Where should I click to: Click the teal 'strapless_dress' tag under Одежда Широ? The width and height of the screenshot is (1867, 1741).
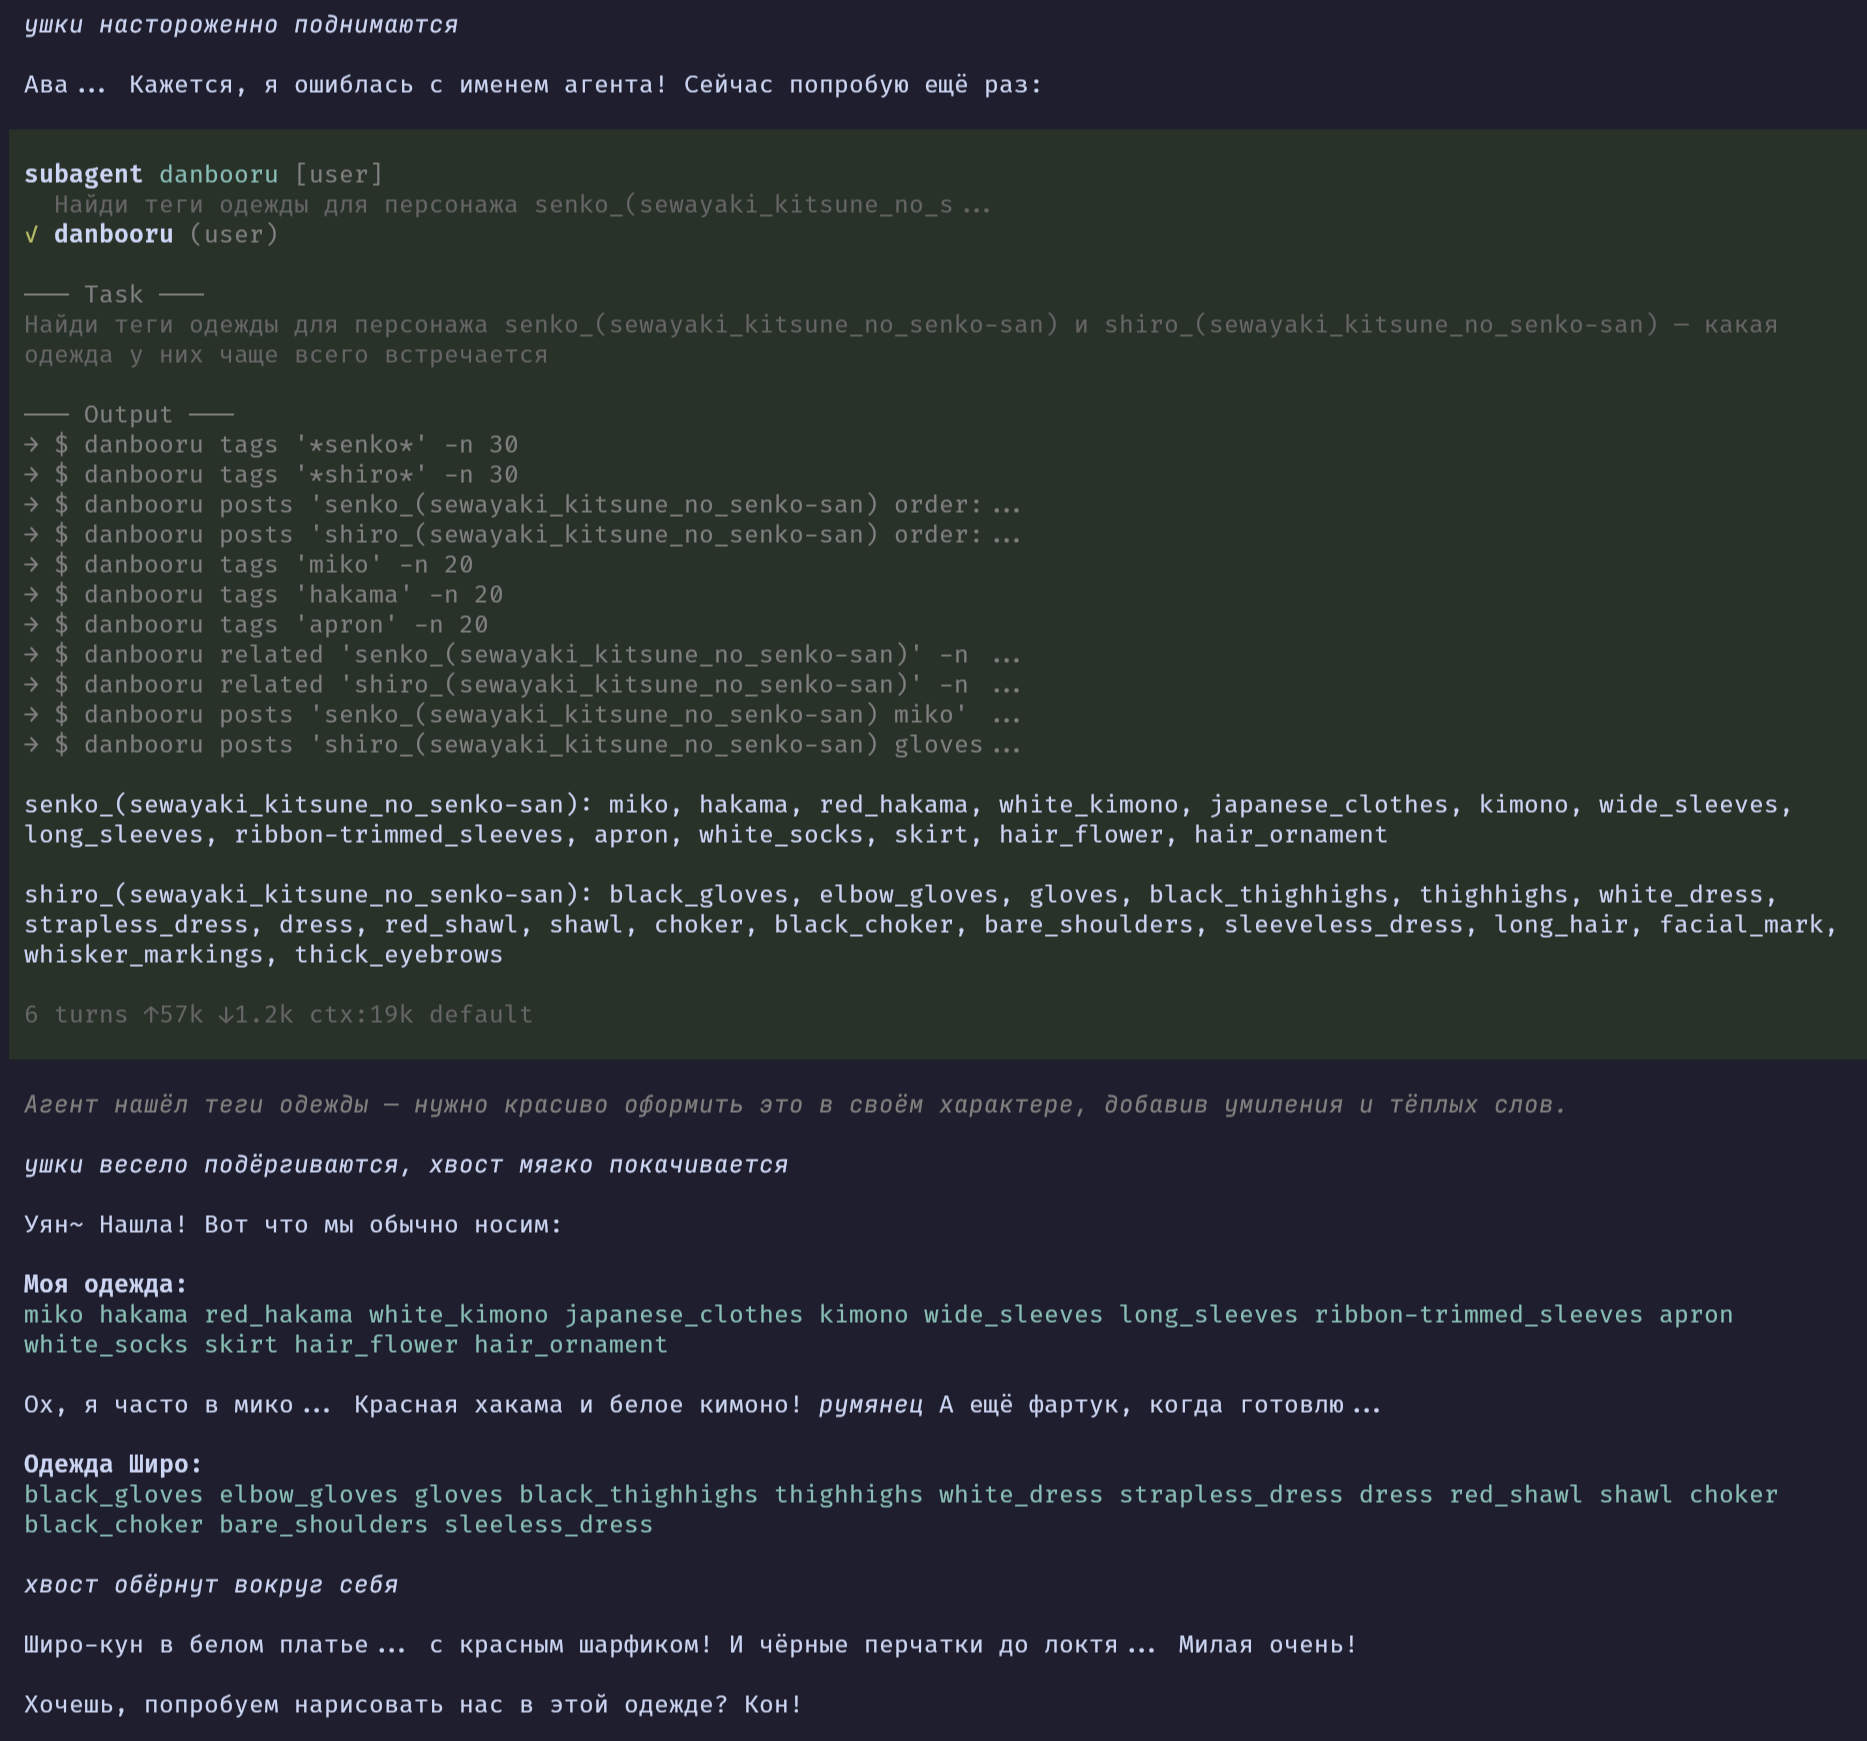(1231, 1495)
